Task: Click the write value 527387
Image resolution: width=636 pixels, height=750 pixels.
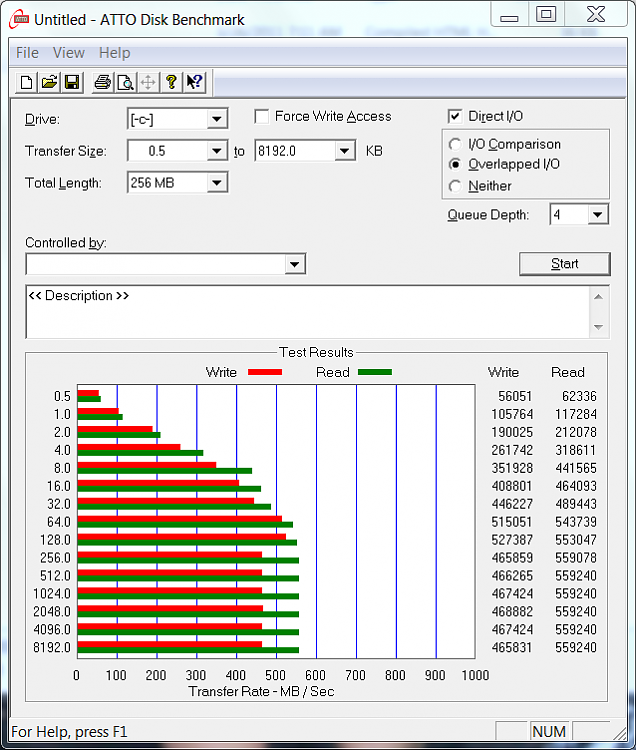Action: (512, 540)
